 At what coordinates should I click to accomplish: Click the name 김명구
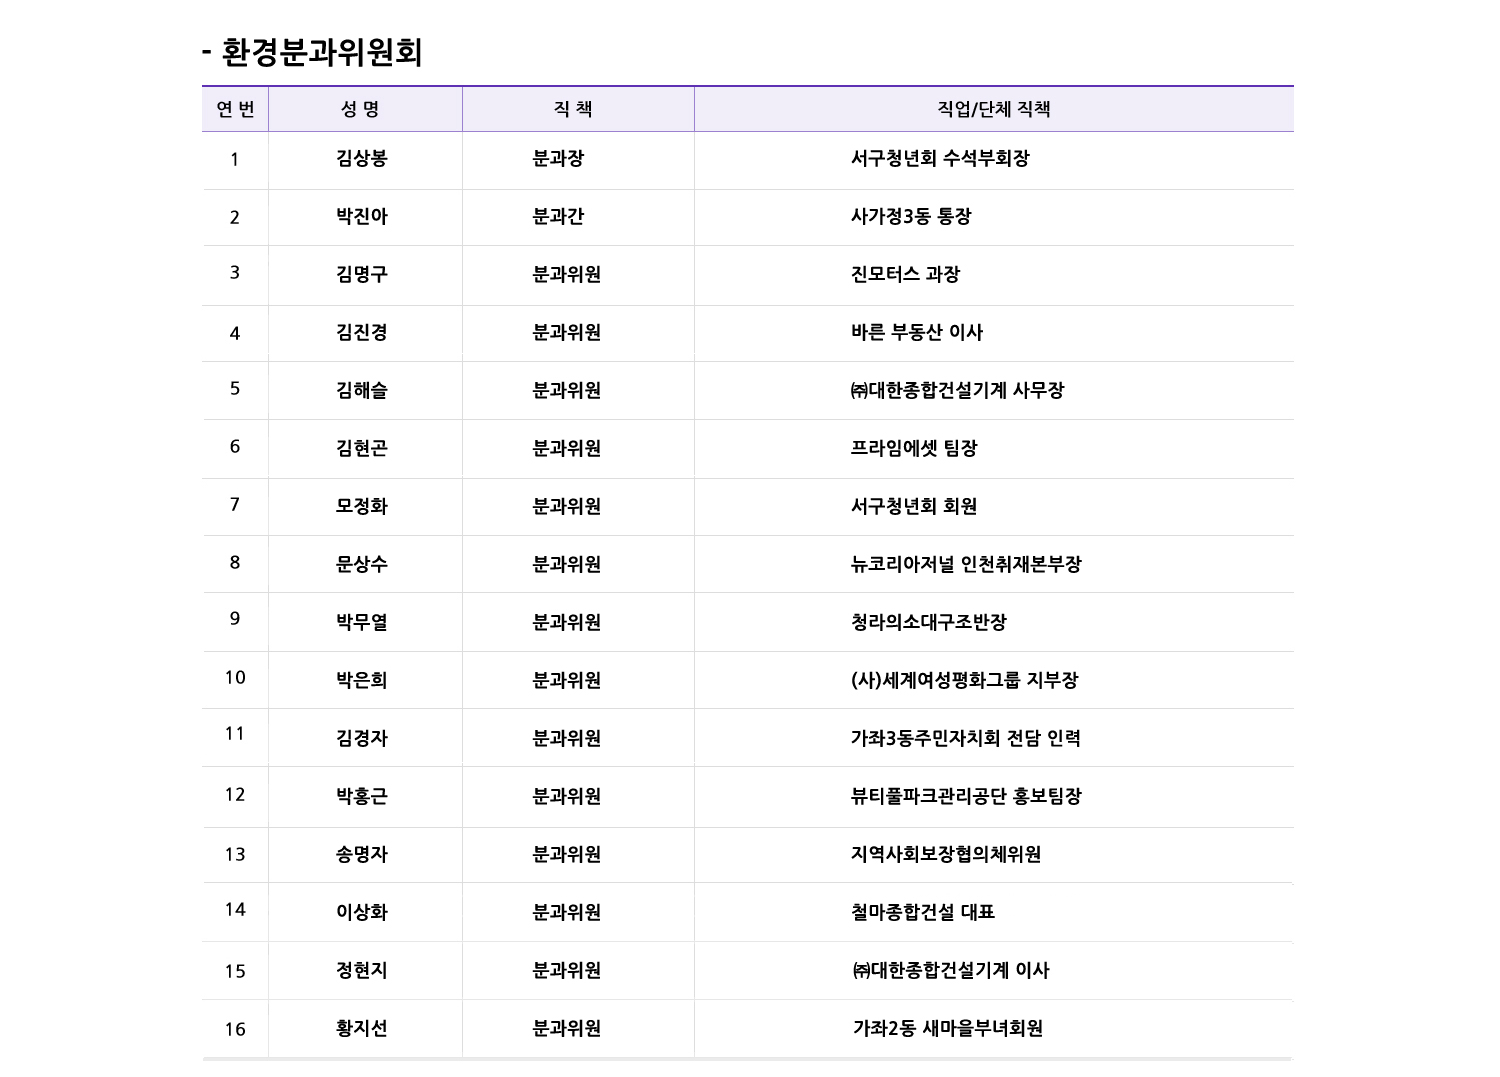click(361, 274)
